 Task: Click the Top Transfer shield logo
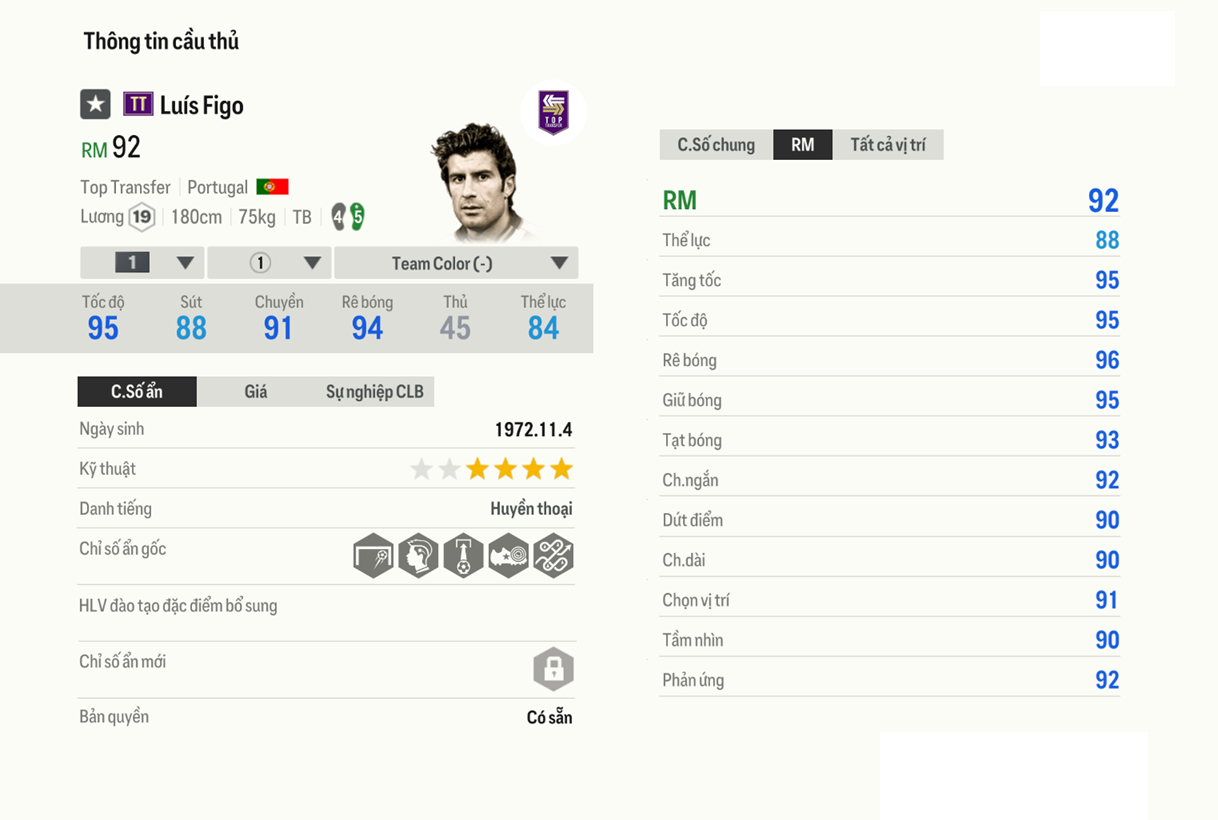point(553,112)
